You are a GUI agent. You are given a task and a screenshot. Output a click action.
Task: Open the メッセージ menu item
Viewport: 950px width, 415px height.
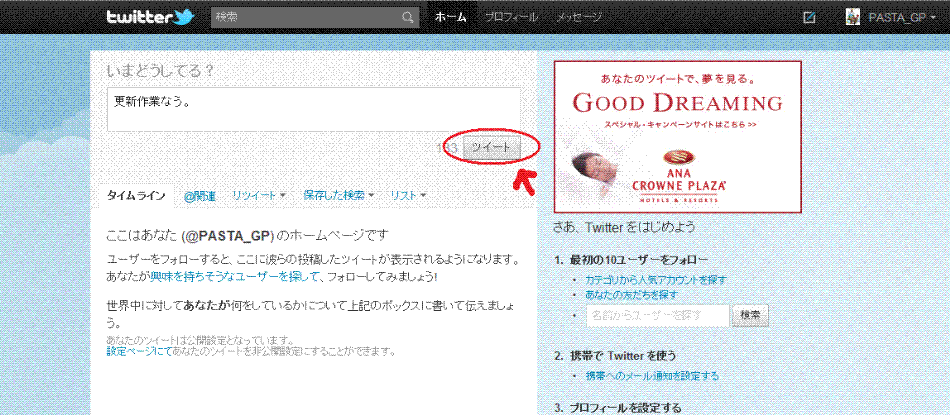point(579,18)
